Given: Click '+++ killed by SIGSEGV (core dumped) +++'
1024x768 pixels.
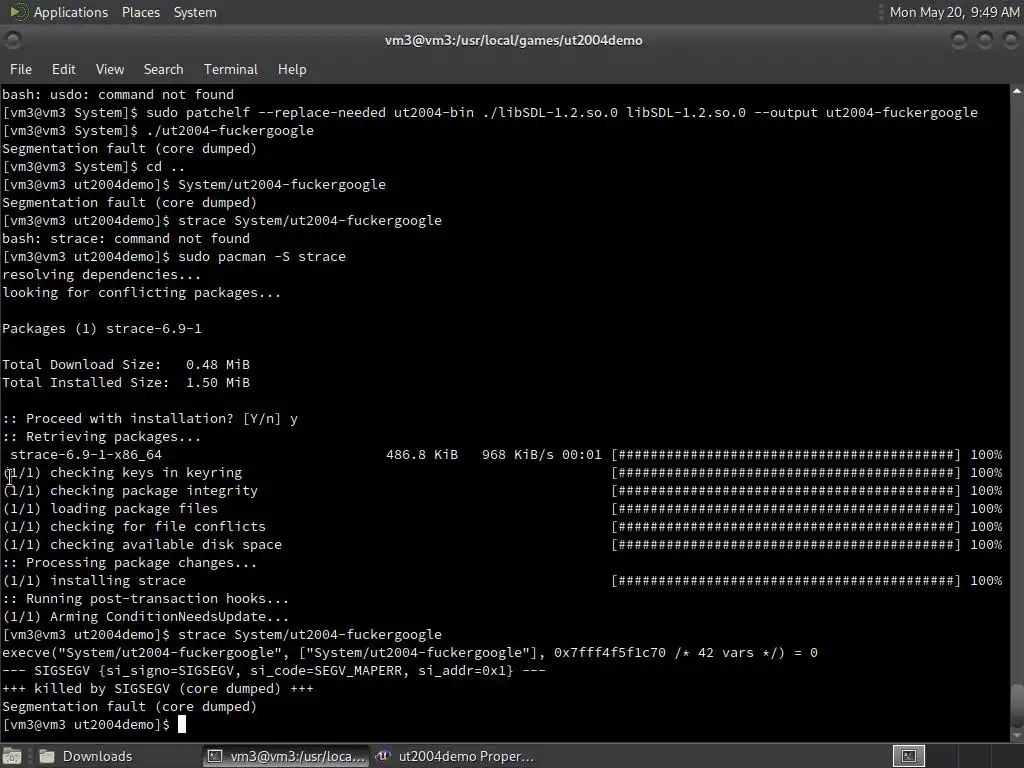Looking at the screenshot, I should [157, 688].
